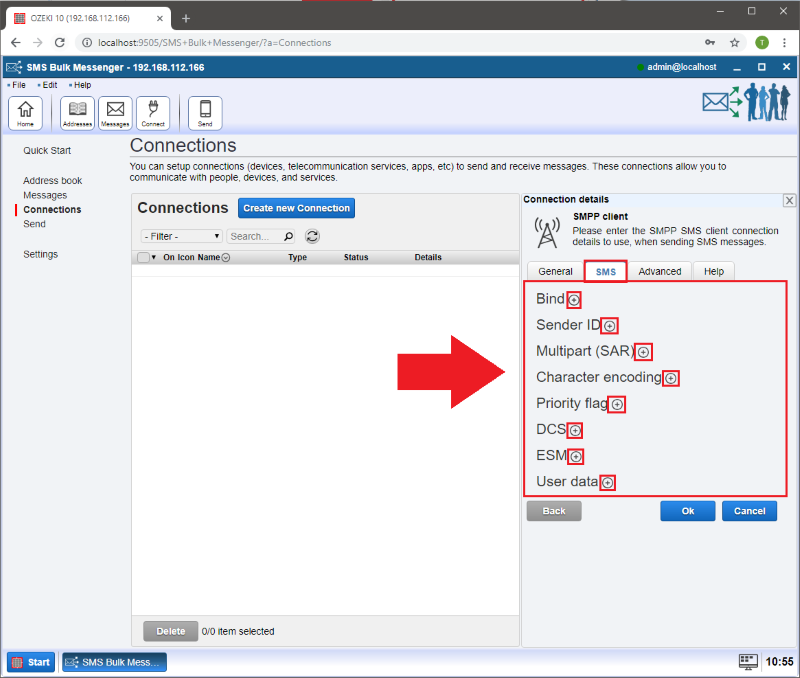800x678 pixels.
Task: Open the Filter dropdown
Action: (182, 237)
